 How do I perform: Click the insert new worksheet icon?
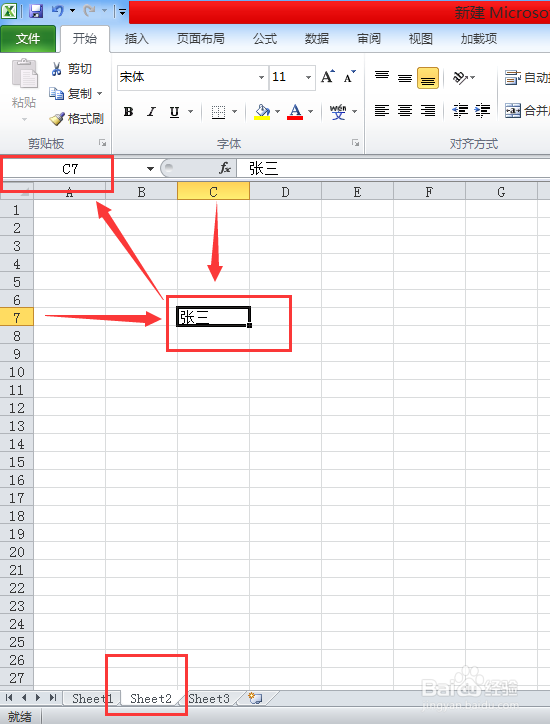tap(255, 698)
